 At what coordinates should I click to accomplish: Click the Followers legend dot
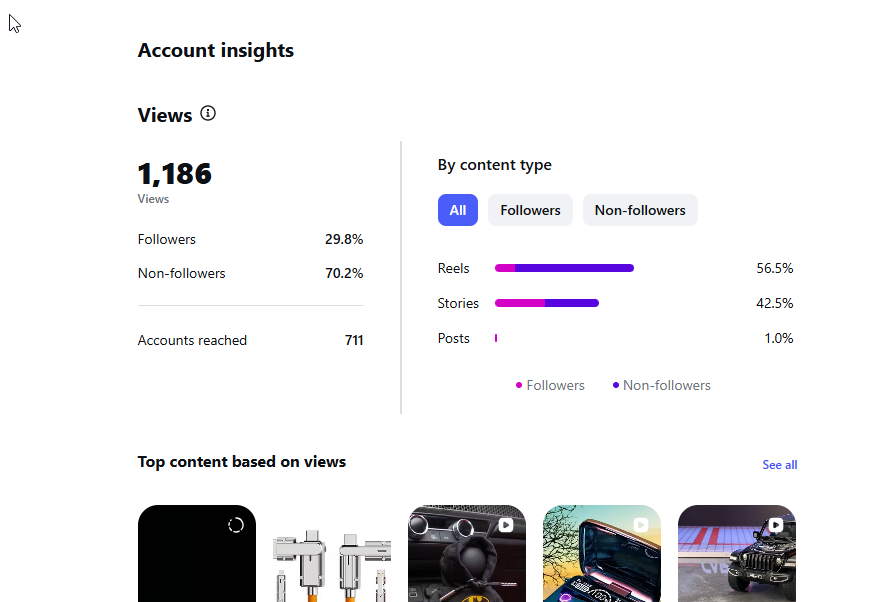519,385
